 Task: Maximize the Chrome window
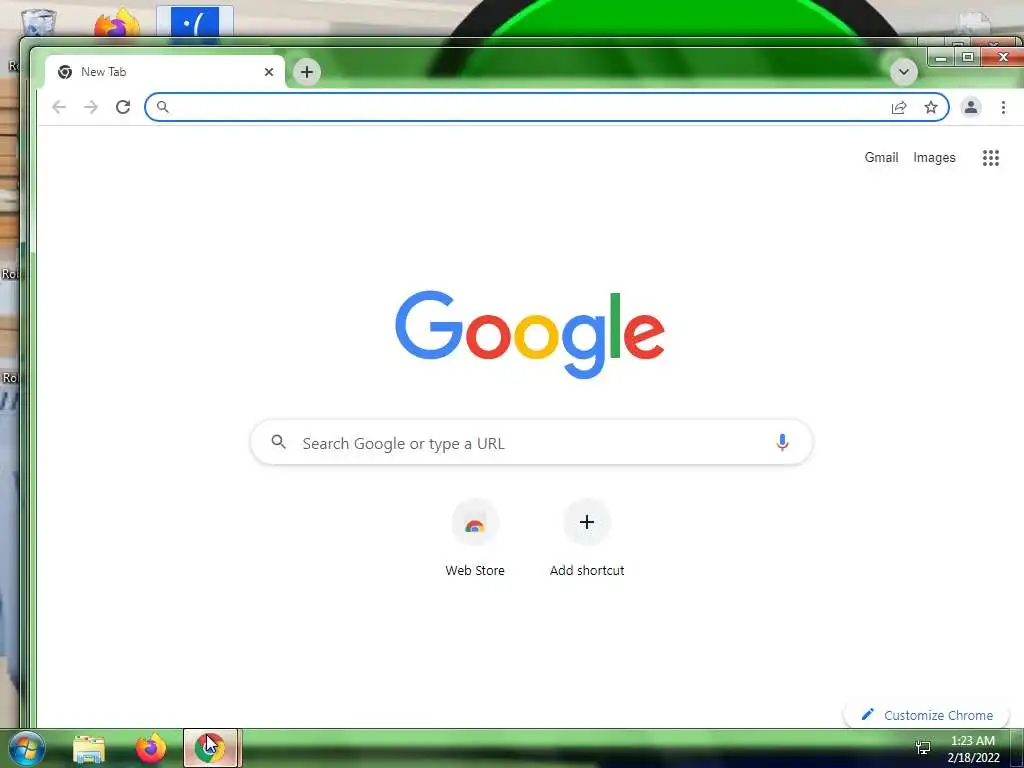click(968, 57)
